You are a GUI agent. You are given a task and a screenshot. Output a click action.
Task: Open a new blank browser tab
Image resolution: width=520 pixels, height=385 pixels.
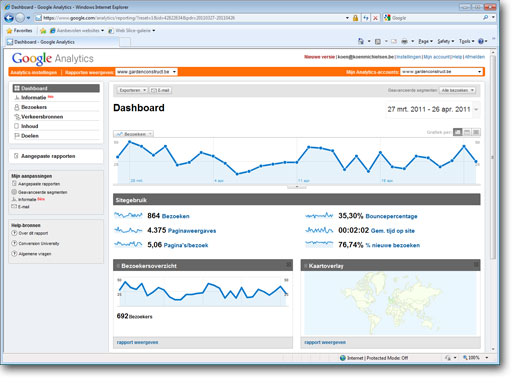pos(125,42)
